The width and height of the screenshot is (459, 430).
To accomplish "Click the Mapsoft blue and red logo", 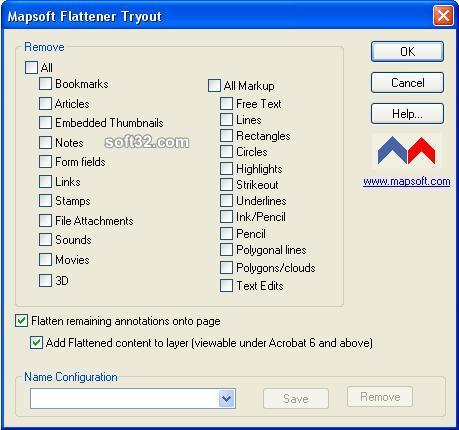I will point(406,151).
